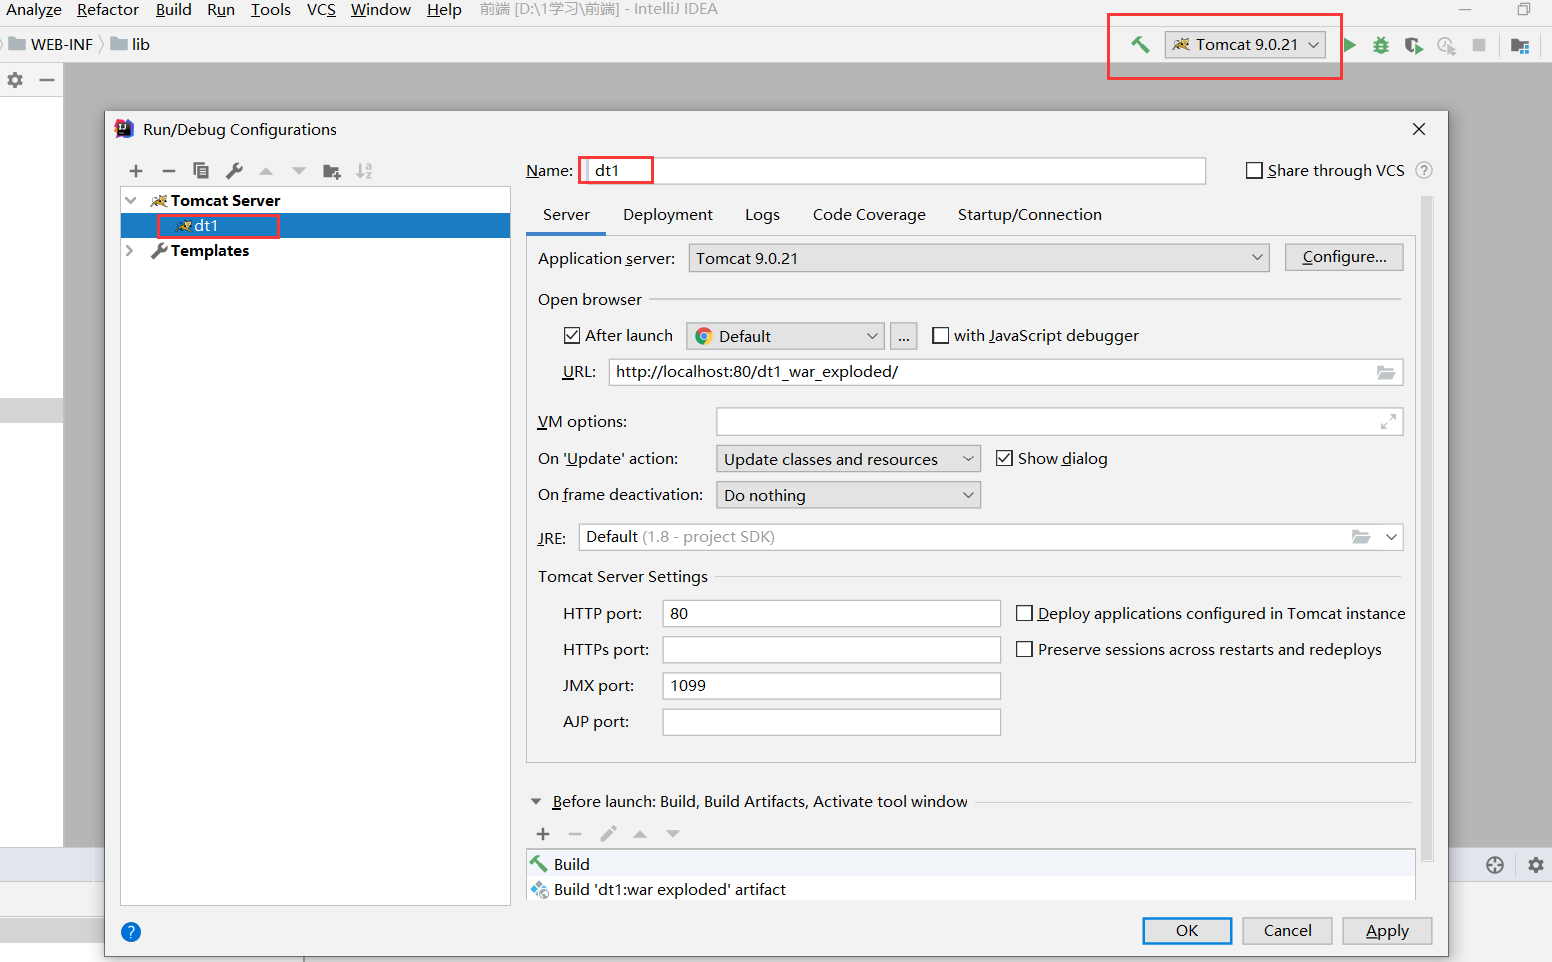Image resolution: width=1552 pixels, height=962 pixels.
Task: Move configuration up arrow in tree toolbar
Action: [x=266, y=171]
